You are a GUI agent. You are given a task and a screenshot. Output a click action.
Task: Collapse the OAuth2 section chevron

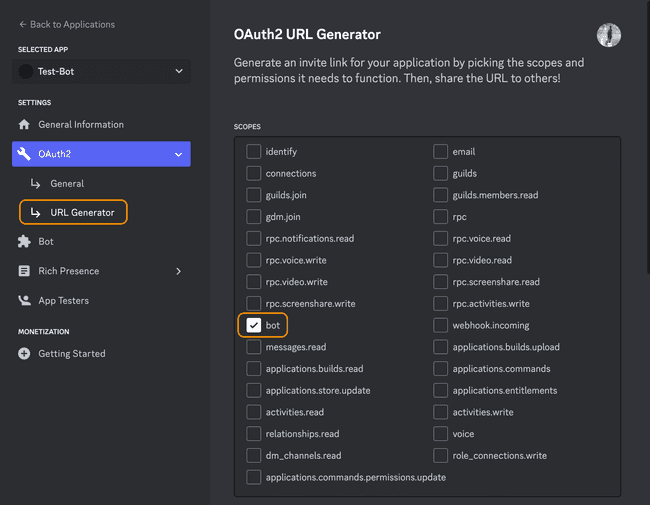pyautogui.click(x=179, y=154)
